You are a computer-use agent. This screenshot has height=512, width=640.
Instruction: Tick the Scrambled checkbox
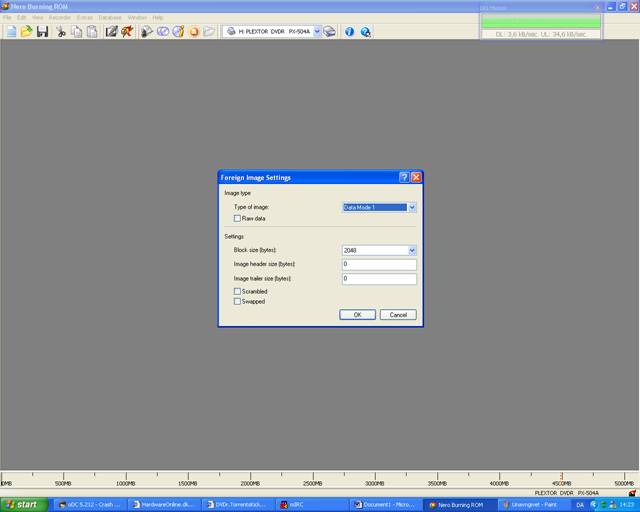237,291
